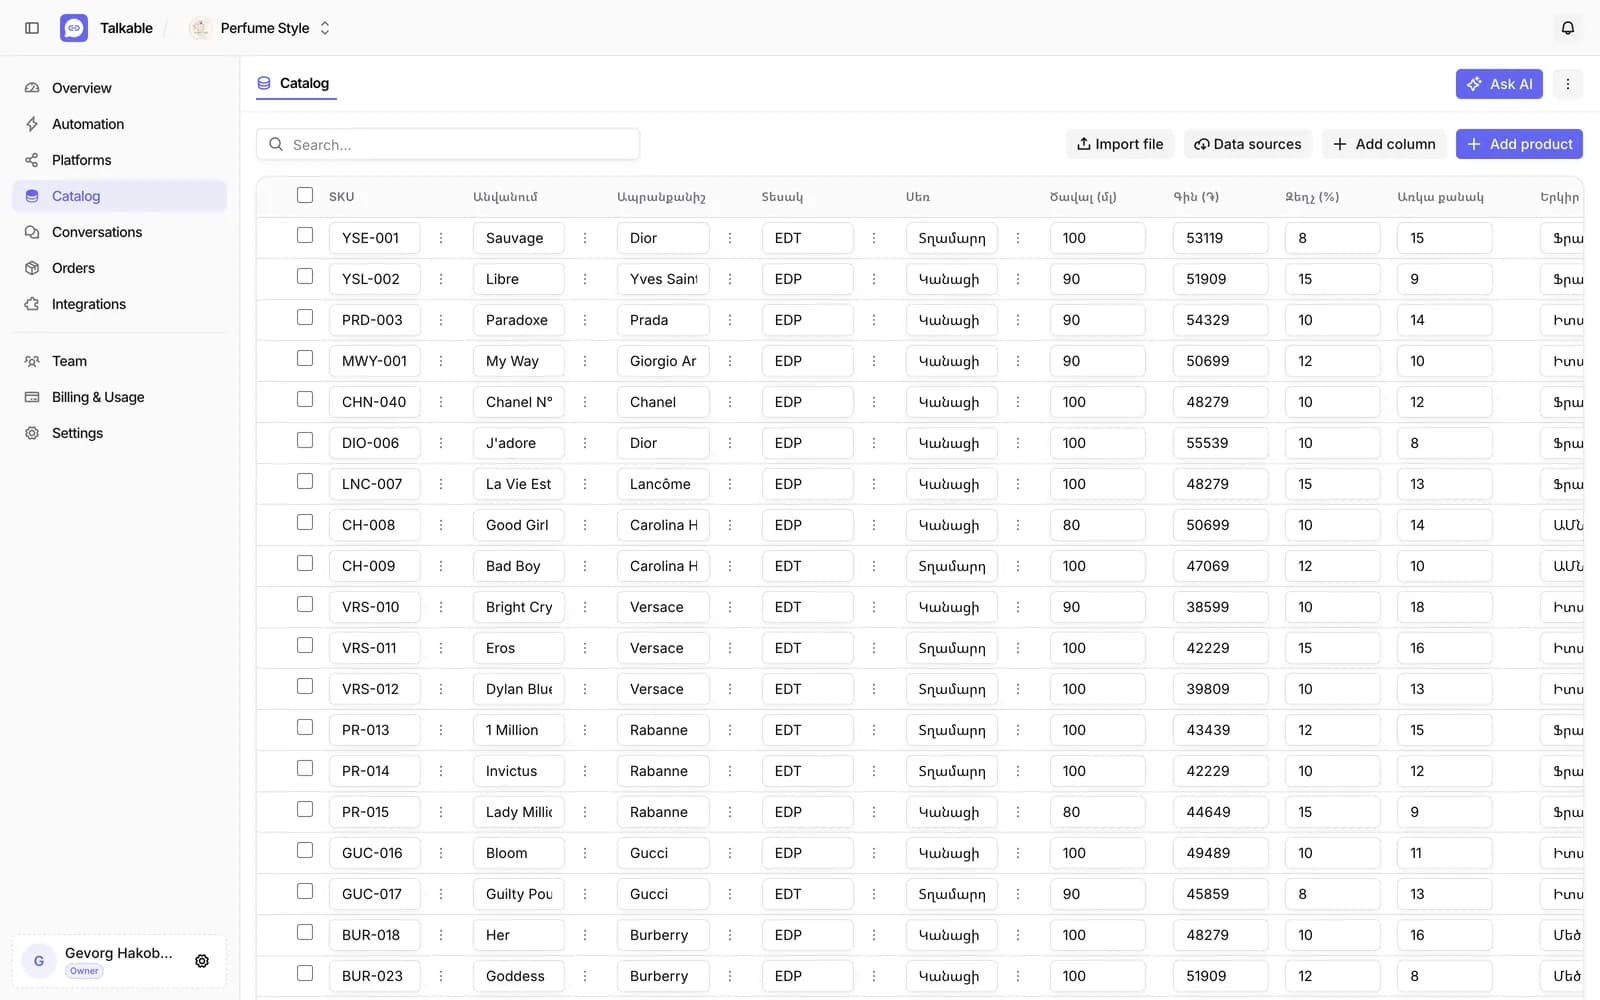The height and width of the screenshot is (1000, 1600).
Task: Edit the Yves Saint brand cell
Action: pyautogui.click(x=663, y=279)
